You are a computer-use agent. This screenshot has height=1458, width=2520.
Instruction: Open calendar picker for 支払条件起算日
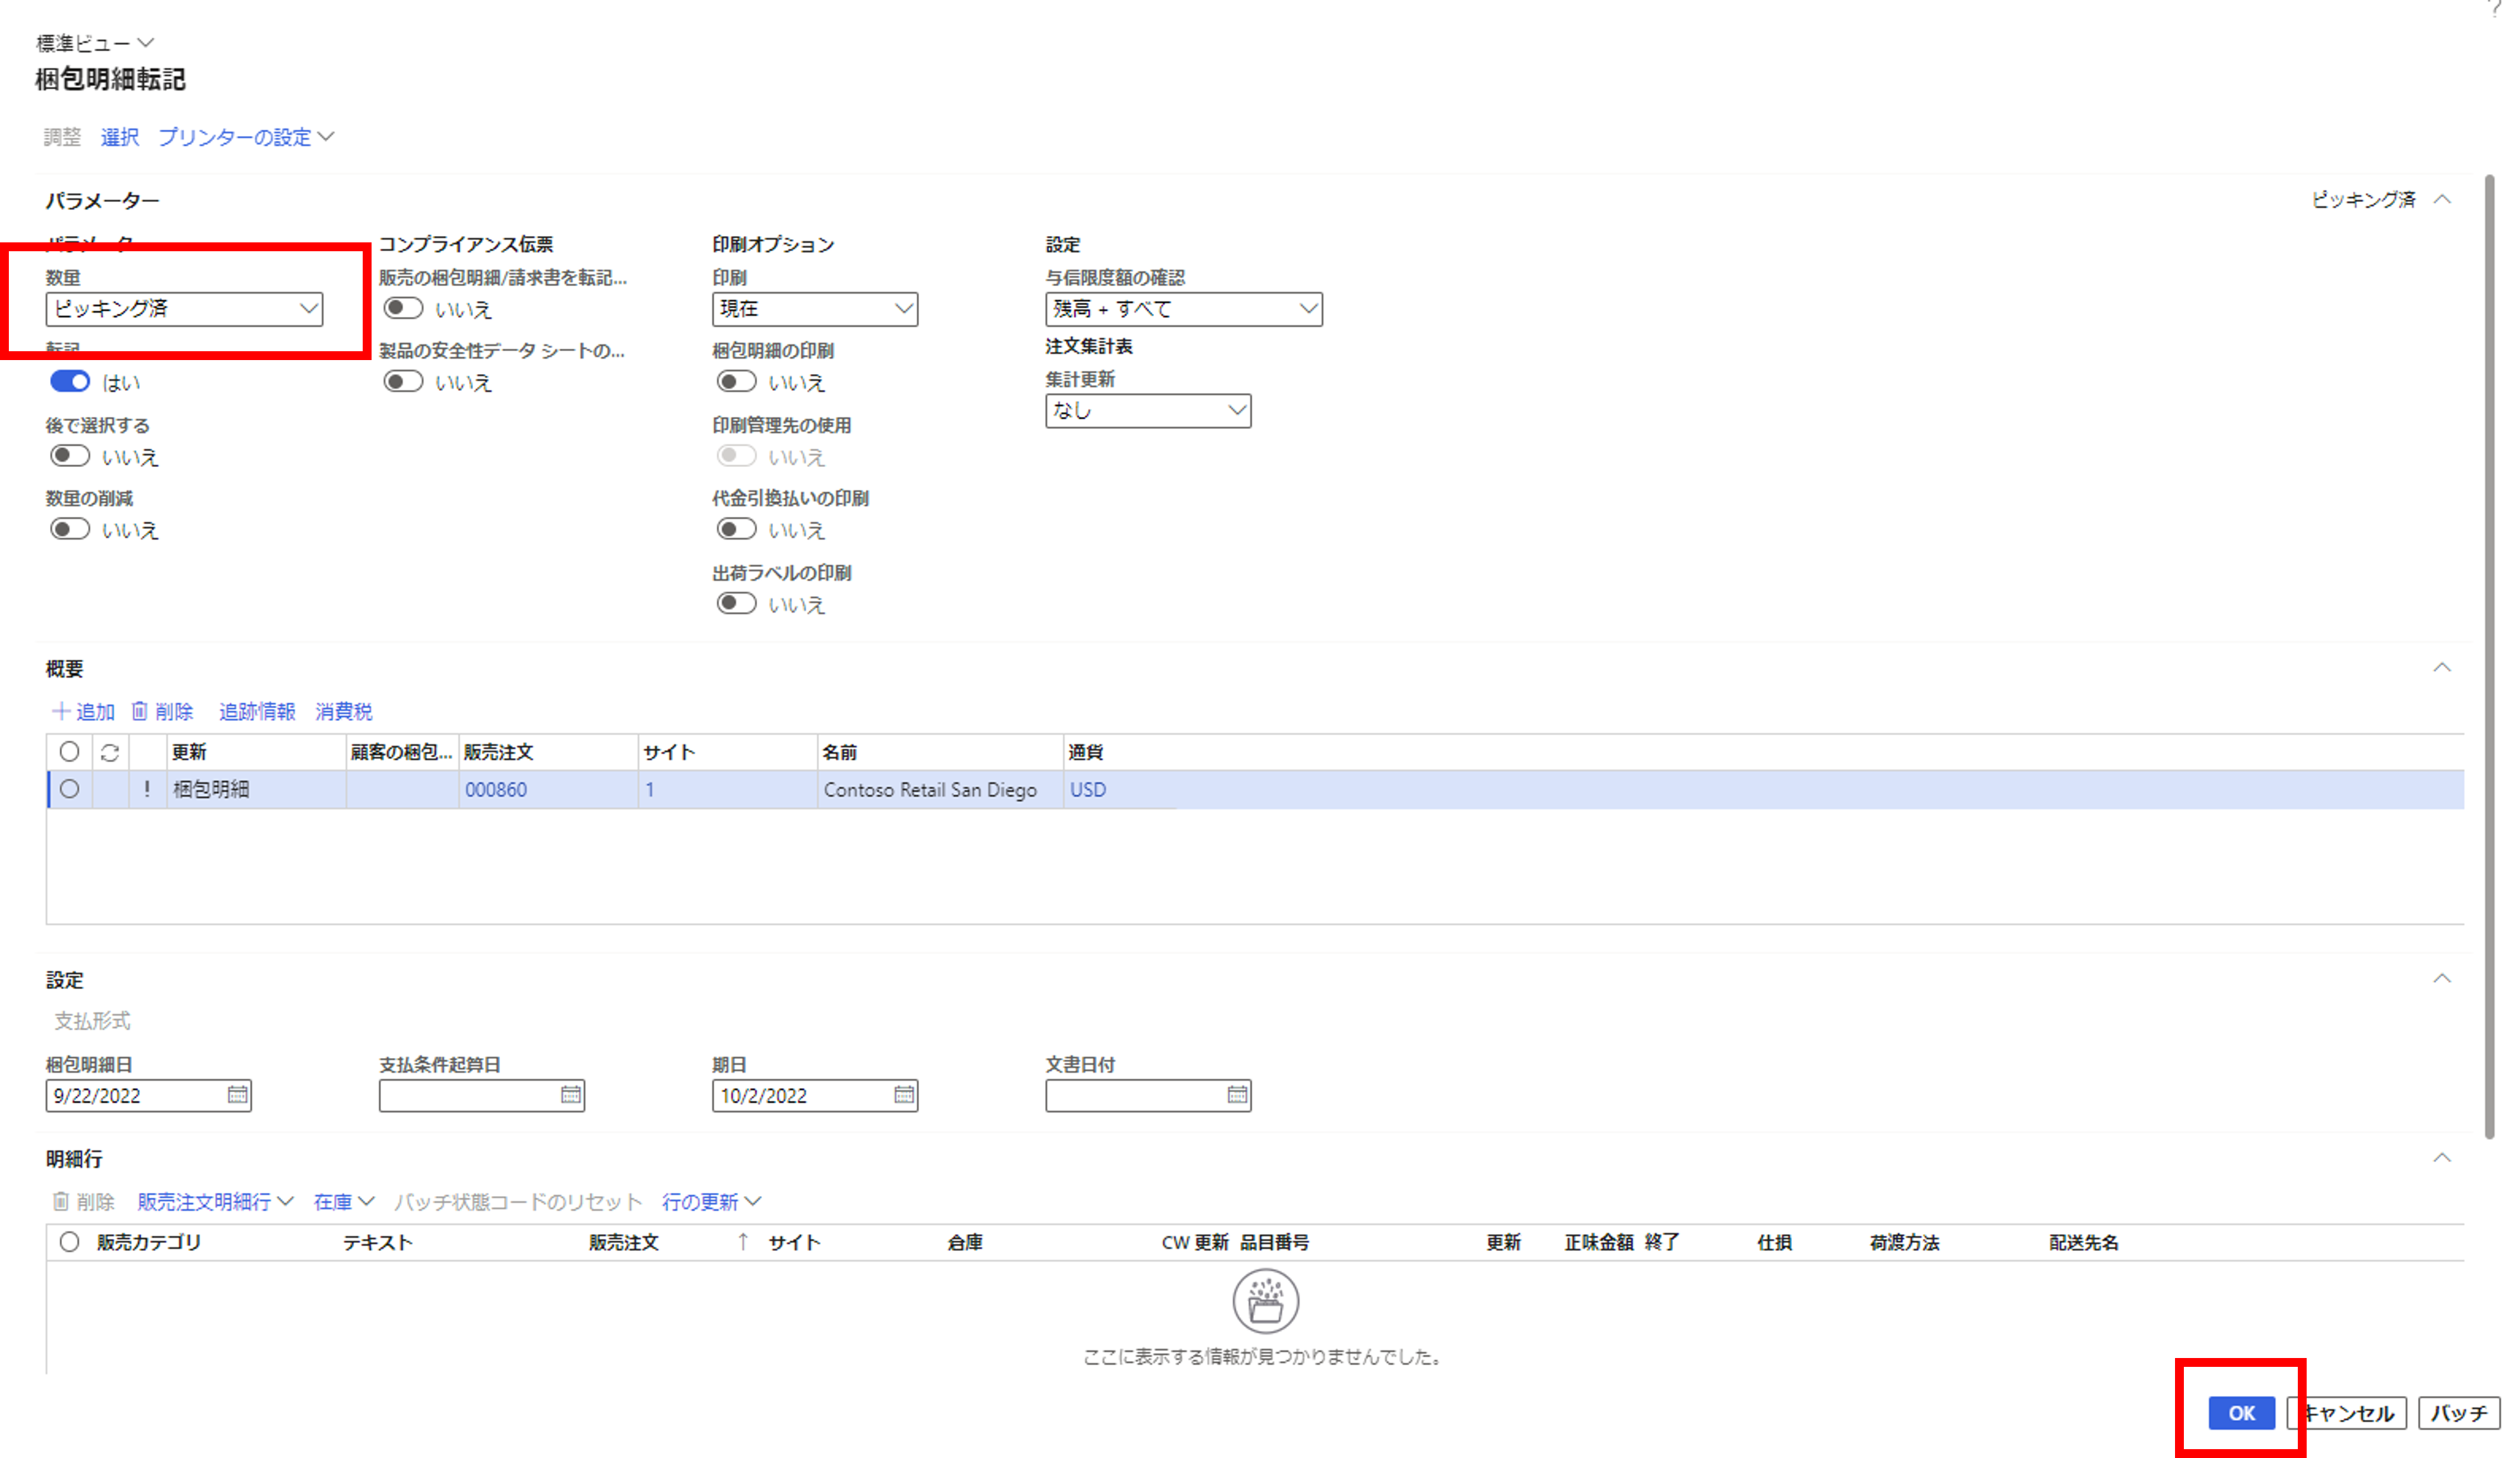[571, 1095]
